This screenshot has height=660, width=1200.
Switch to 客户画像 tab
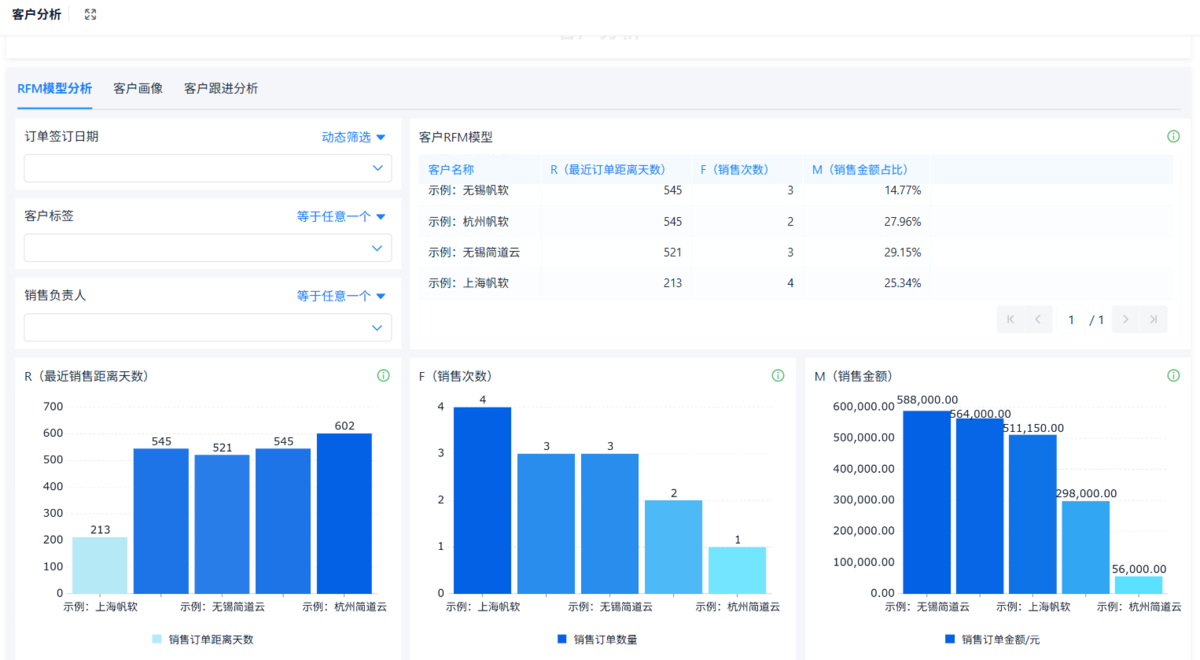point(138,88)
